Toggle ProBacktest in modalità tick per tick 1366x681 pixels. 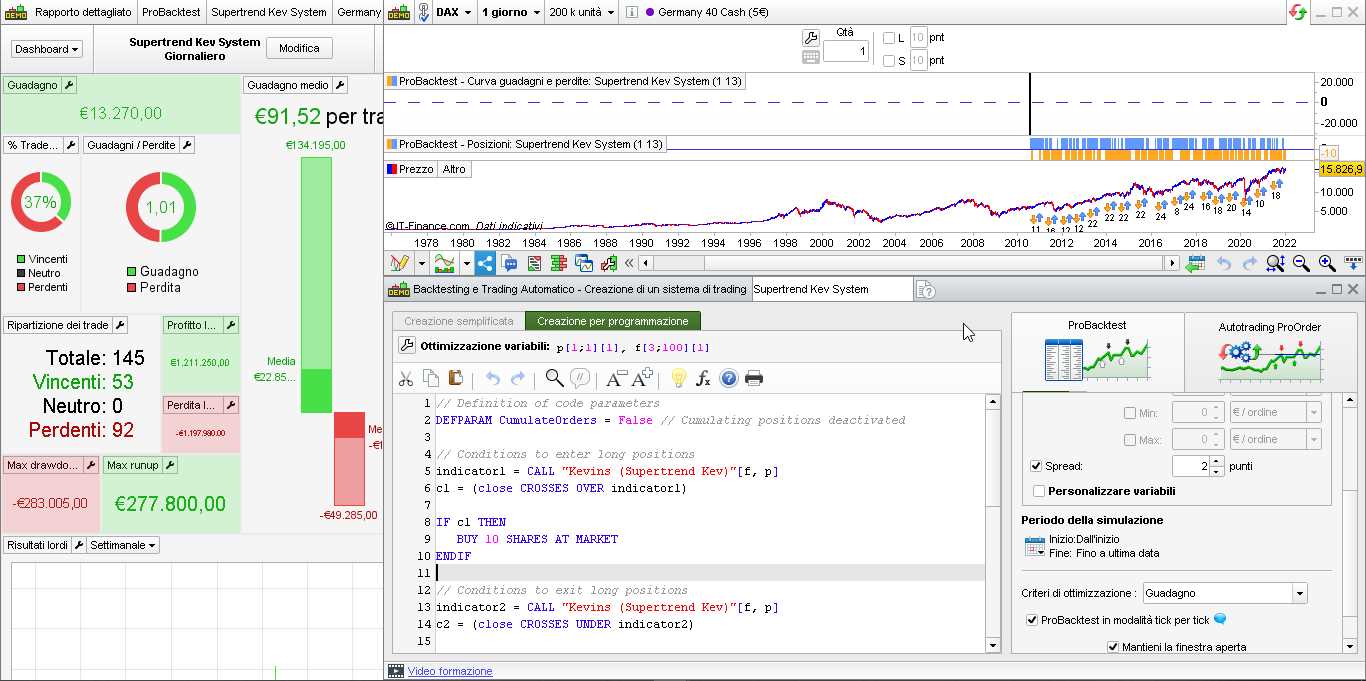pyautogui.click(x=1032, y=620)
